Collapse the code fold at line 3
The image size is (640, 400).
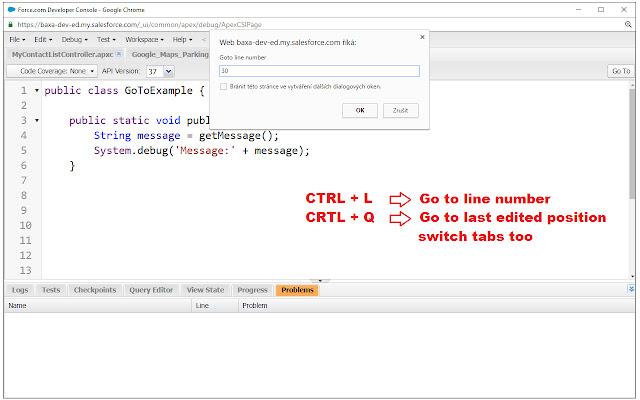[37, 120]
